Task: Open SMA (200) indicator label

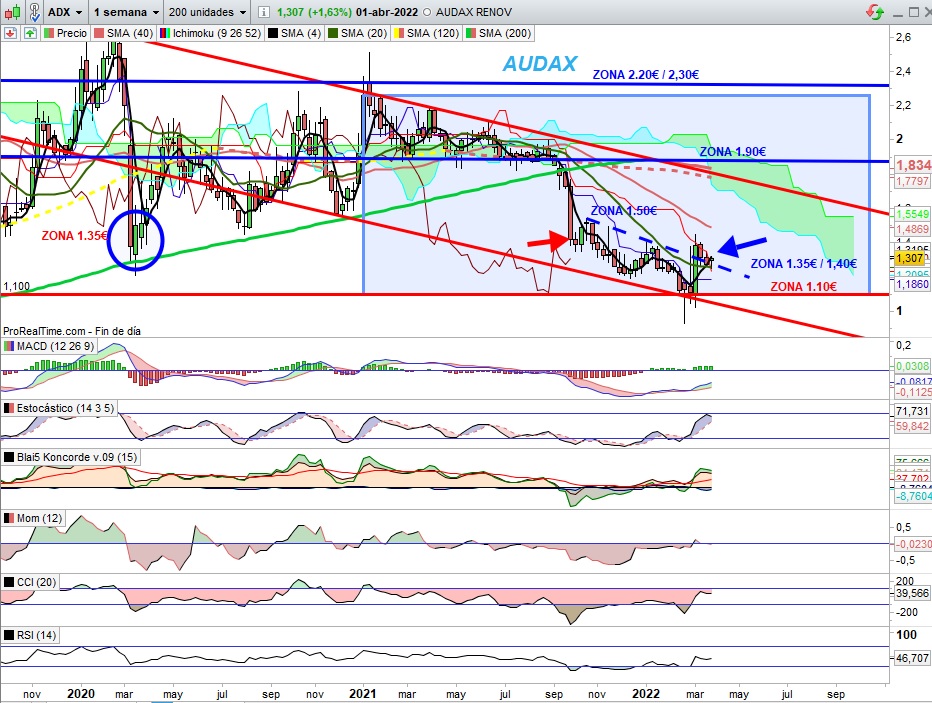Action: click(x=498, y=33)
